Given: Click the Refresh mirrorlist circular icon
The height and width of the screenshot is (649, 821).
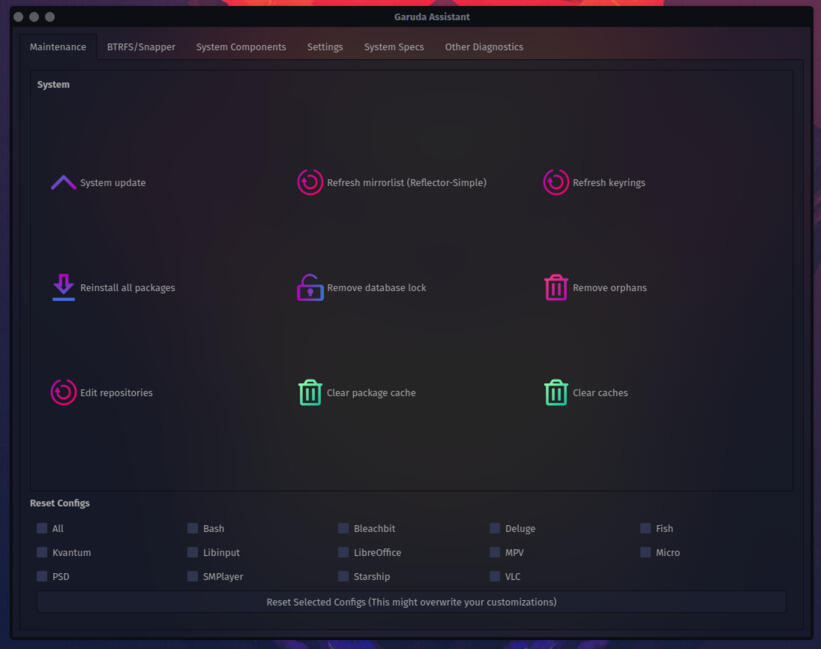Looking at the screenshot, I should pyautogui.click(x=310, y=182).
